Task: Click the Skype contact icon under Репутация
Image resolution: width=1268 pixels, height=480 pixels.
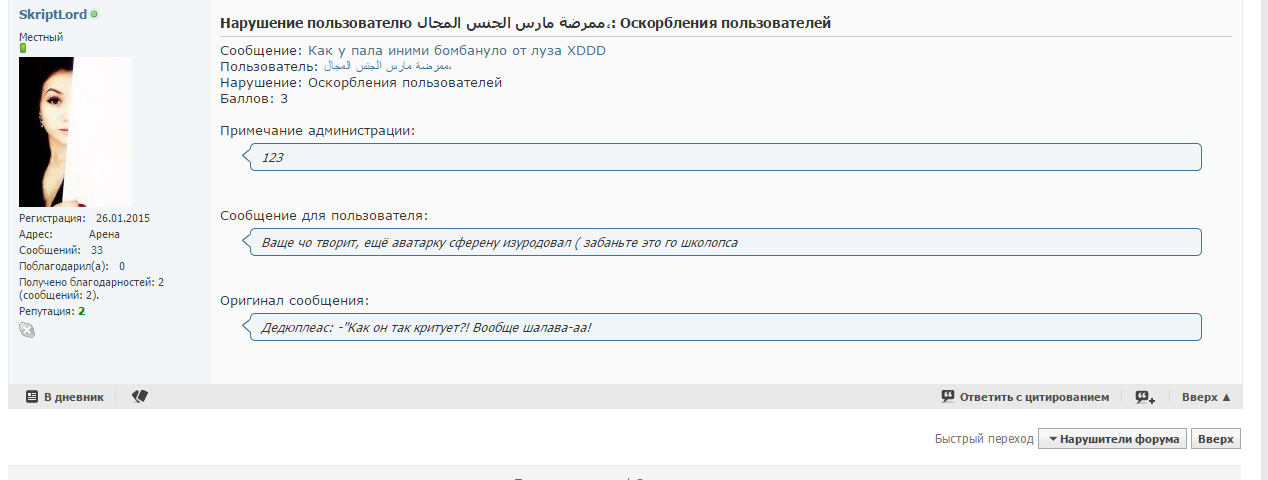Action: point(27,330)
